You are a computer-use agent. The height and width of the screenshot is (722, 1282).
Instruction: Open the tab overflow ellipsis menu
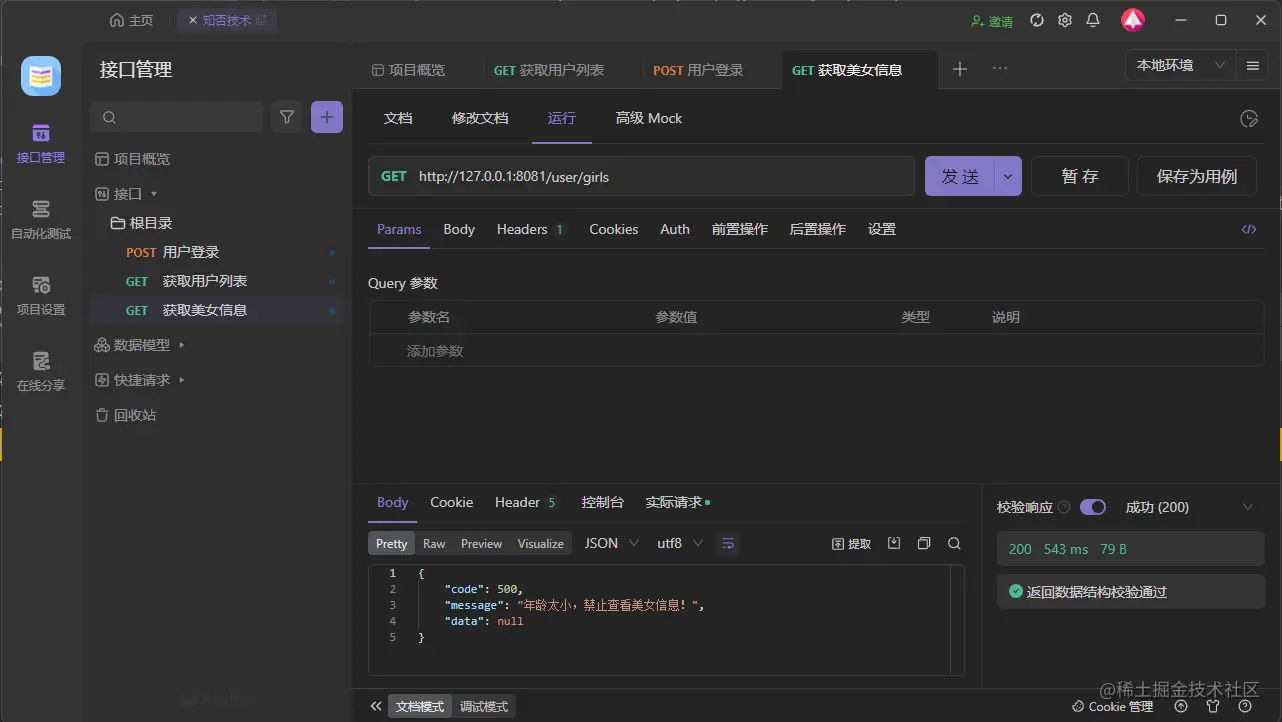[1000, 69]
